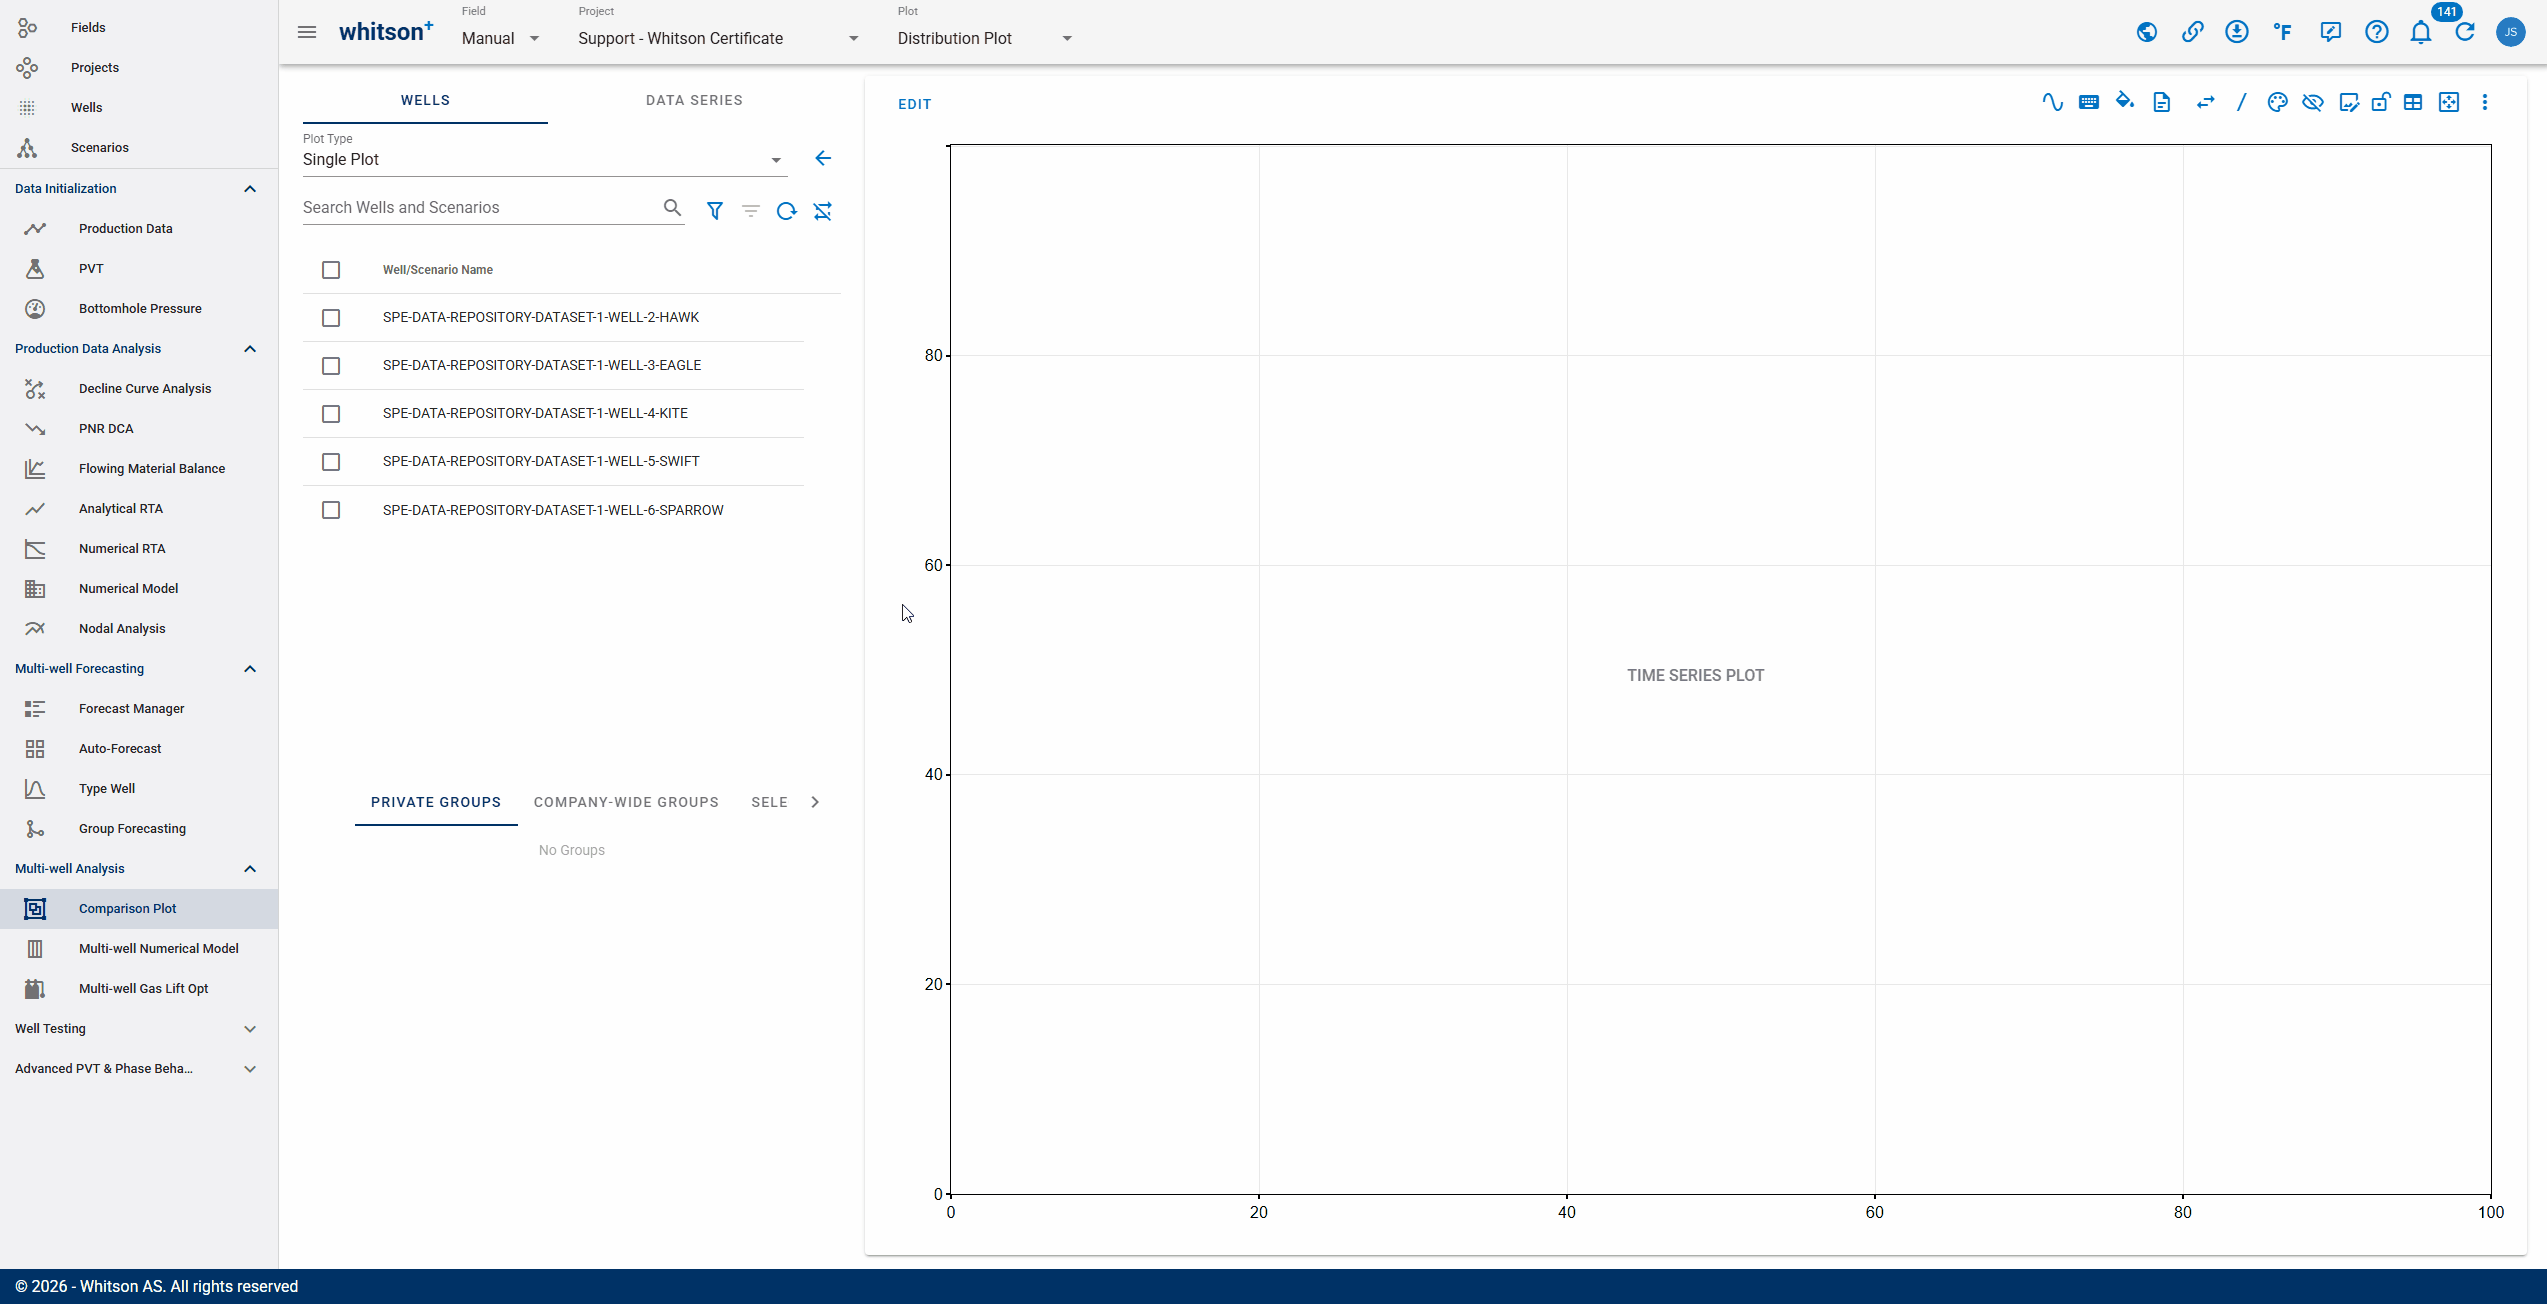The image size is (2547, 1304).
Task: Click the sine wave curve icon
Action: click(2052, 102)
